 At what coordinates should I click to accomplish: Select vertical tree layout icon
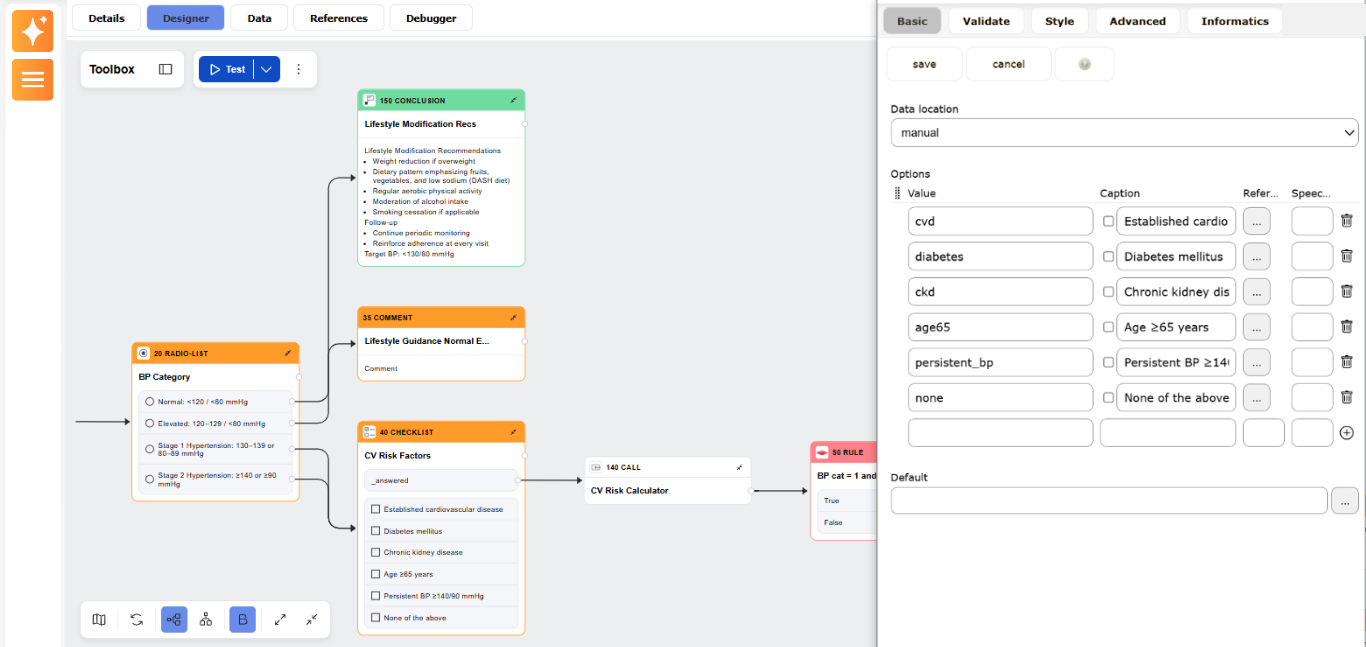206,620
